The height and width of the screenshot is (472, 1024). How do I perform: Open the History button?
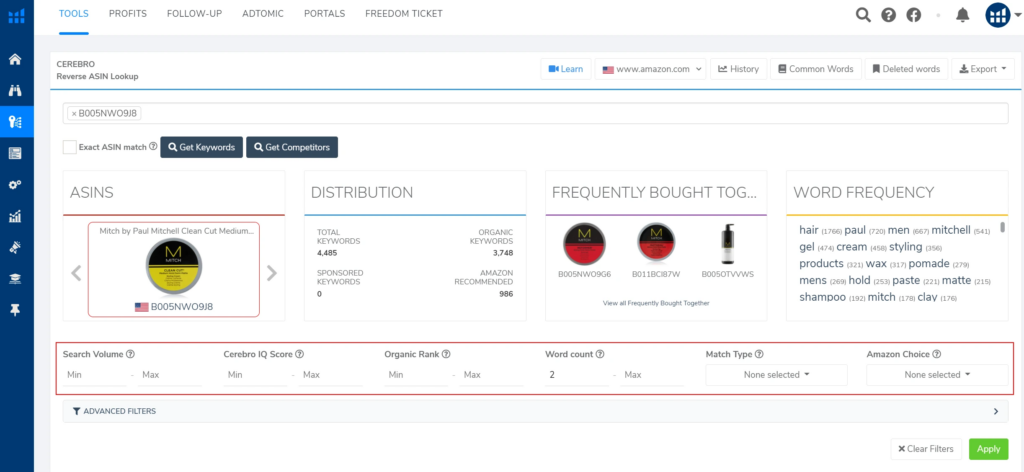[739, 69]
